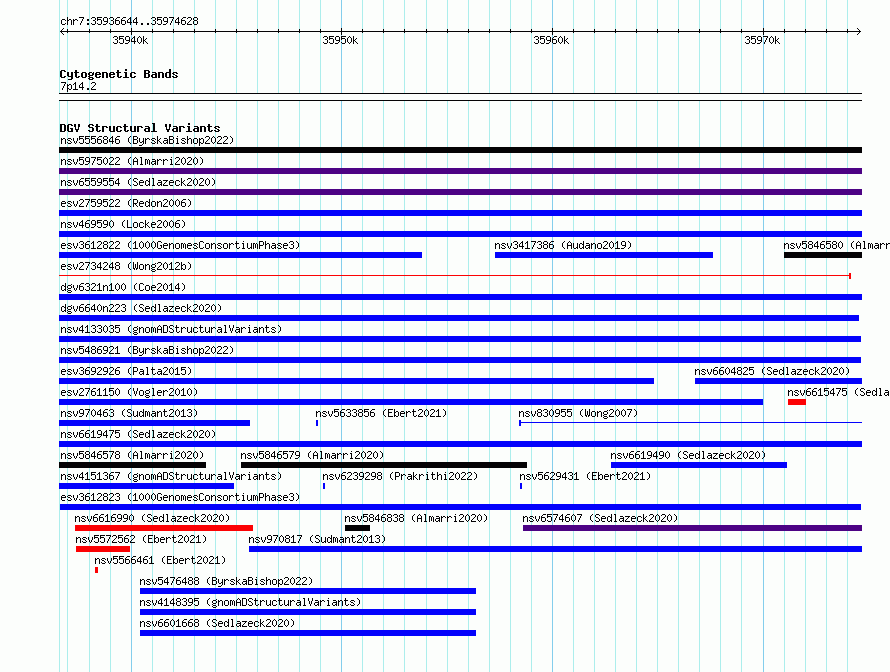Click nsv3417386 (Audano2019) label
Image resolution: width=890 pixels, height=672 pixels.
pos(563,245)
